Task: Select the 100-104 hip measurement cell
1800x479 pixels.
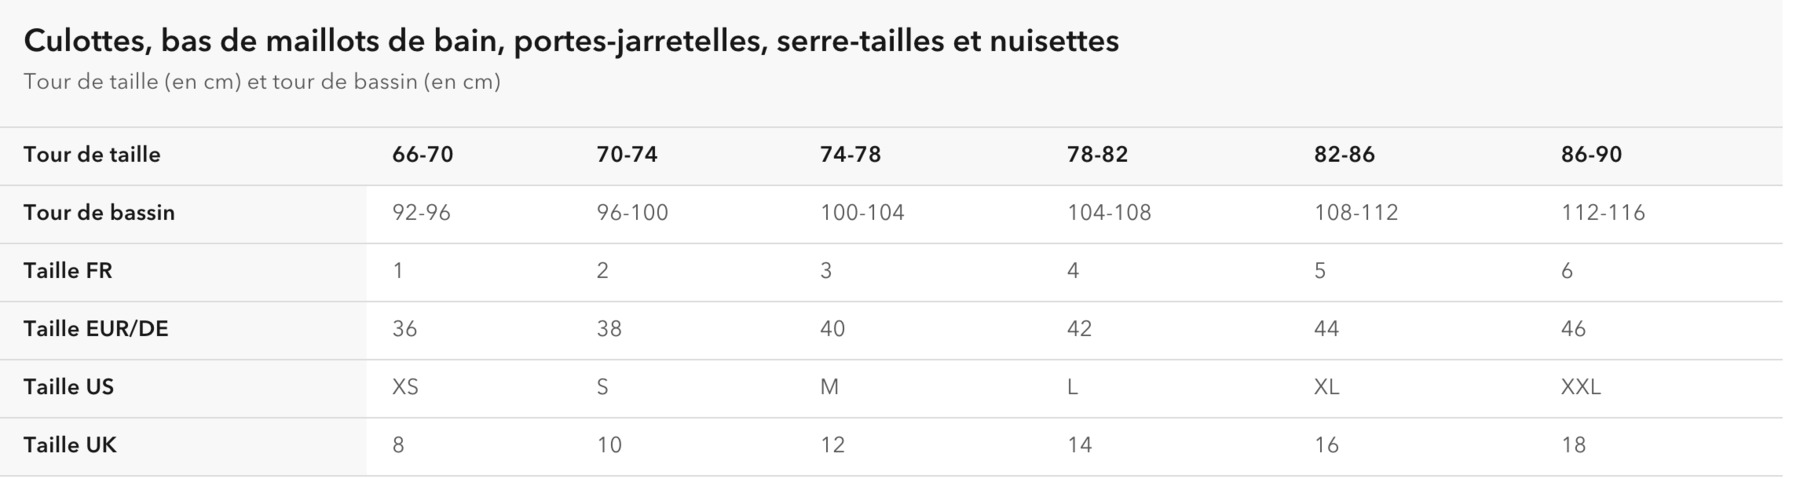Action: point(862,213)
